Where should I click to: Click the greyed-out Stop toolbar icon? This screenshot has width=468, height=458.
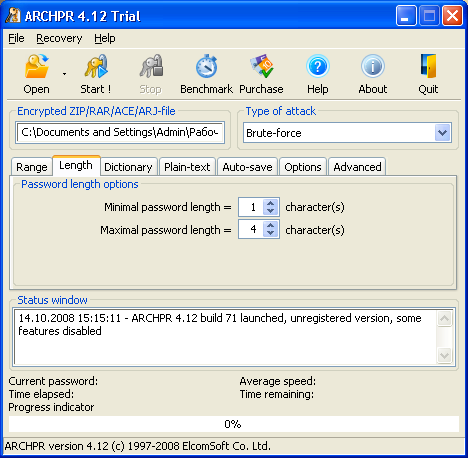tap(151, 67)
